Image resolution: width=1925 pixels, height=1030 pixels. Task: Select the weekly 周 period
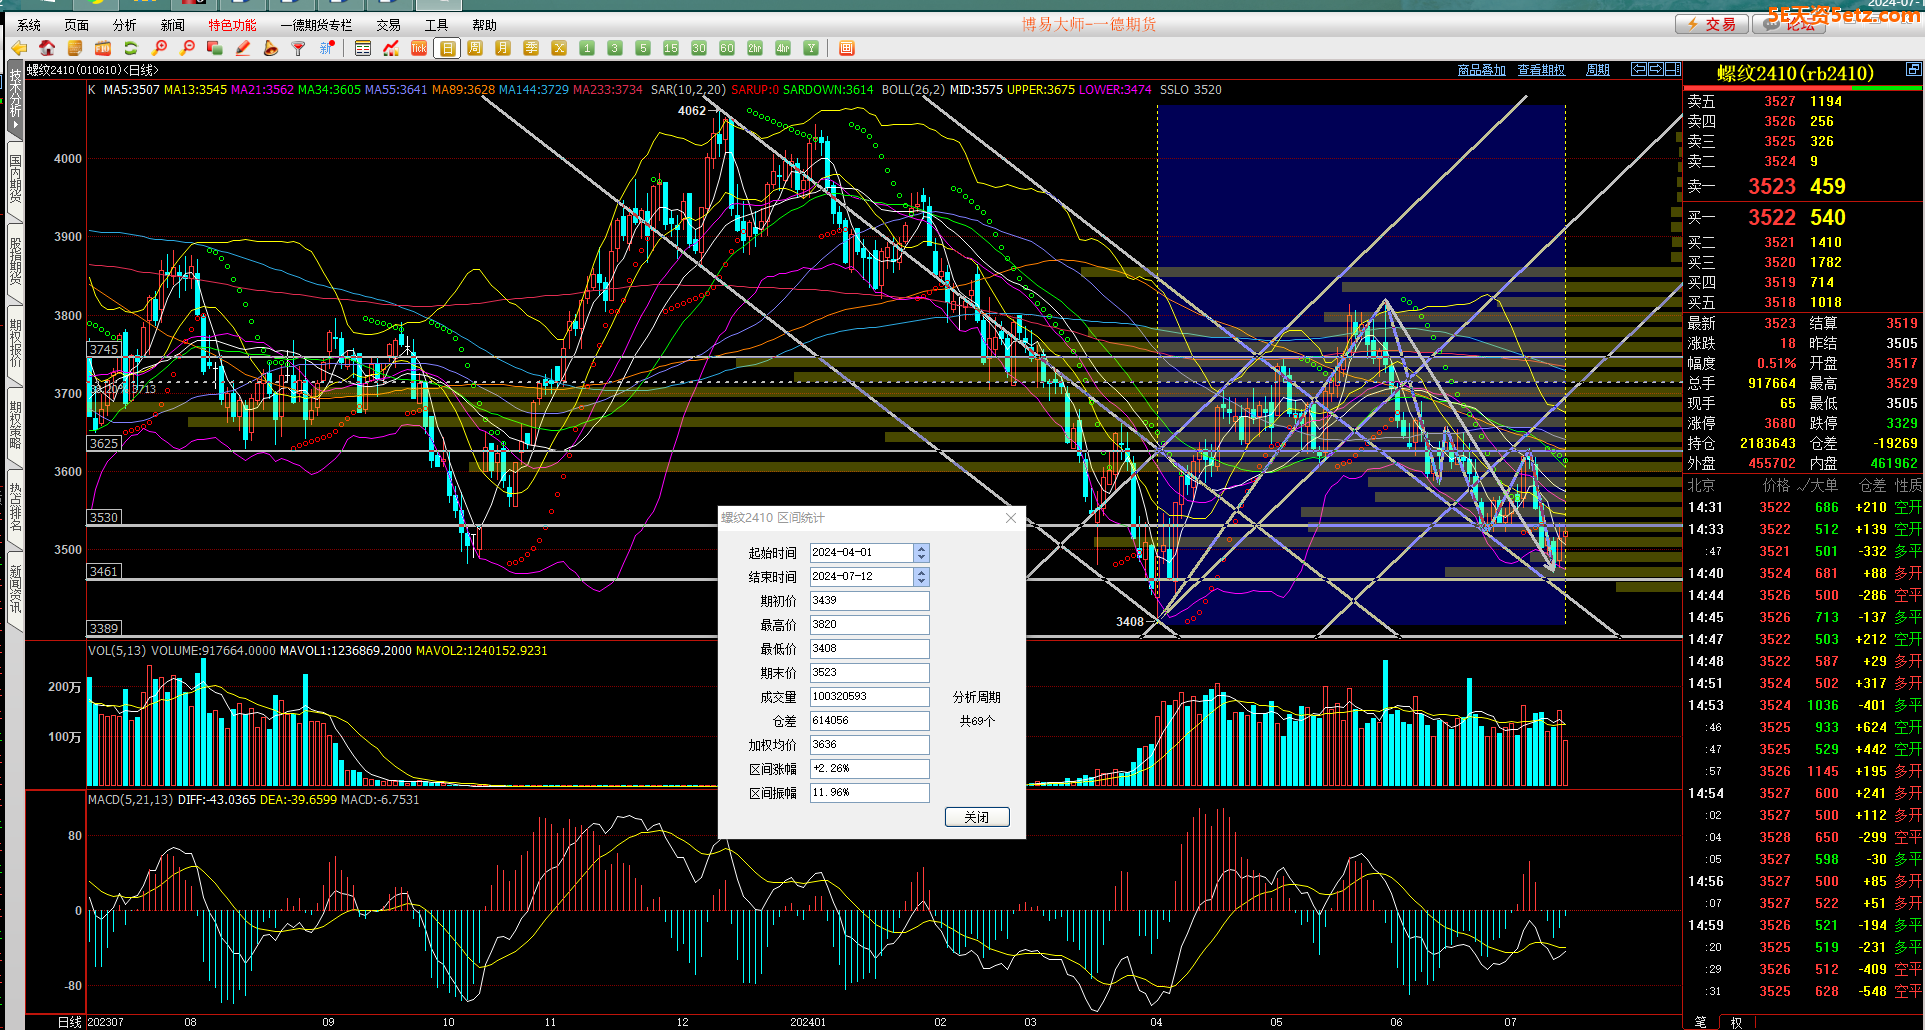pyautogui.click(x=475, y=48)
